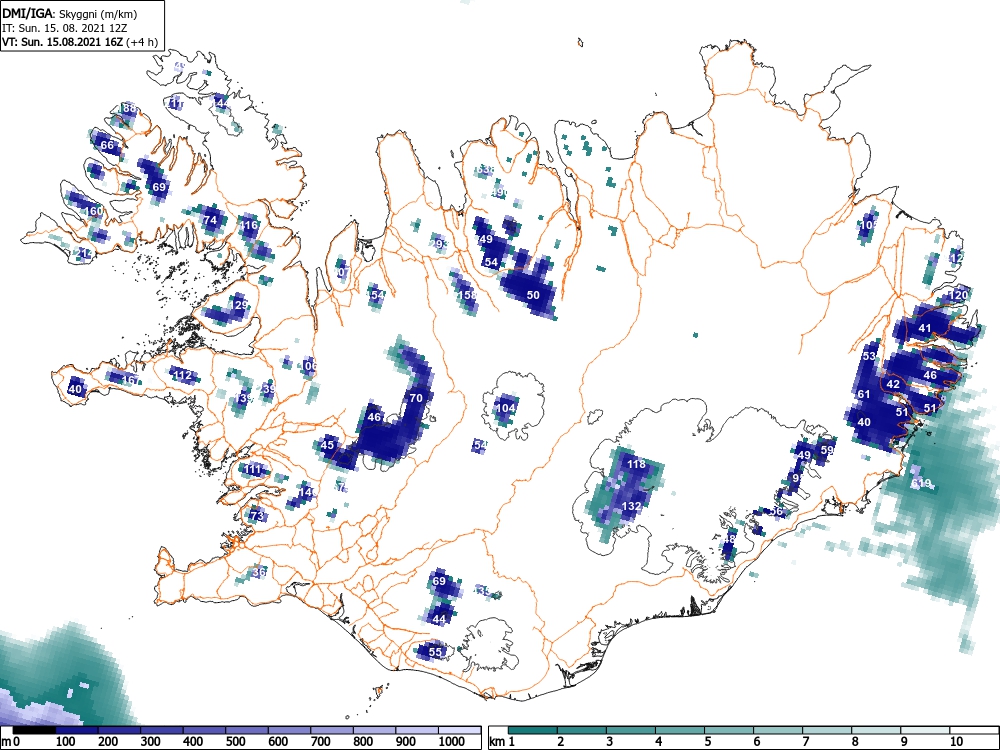Screen dimensions: 1000x750
Task: Select the 167 visibility label
Action: (129, 381)
